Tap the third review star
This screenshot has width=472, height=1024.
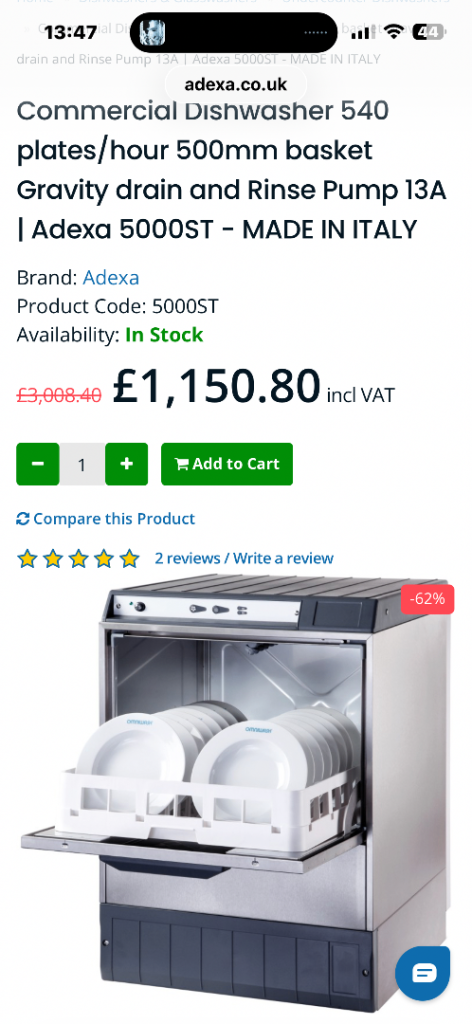[x=78, y=558]
